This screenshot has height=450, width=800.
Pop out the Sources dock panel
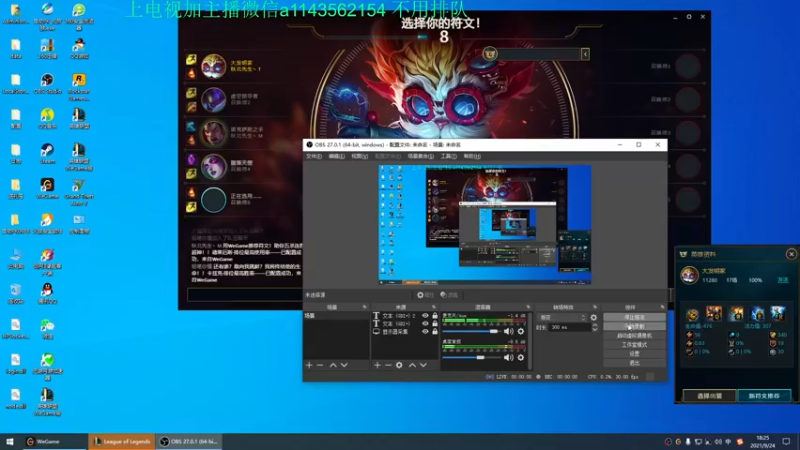pyautogui.click(x=434, y=307)
